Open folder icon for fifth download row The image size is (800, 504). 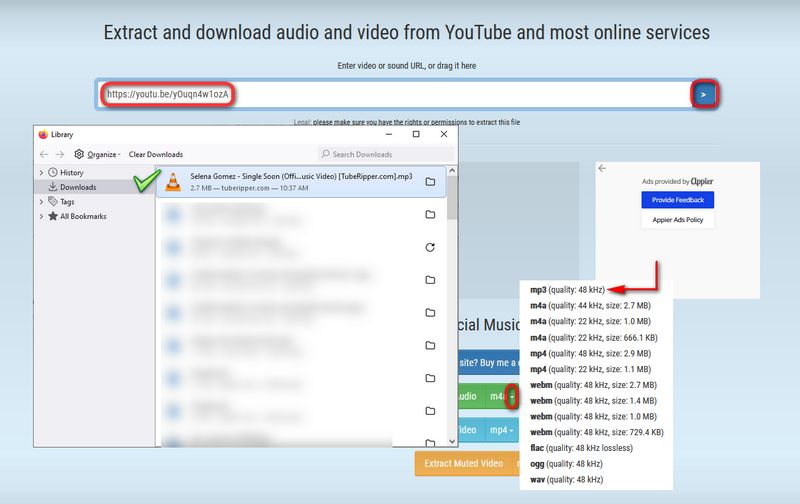click(x=430, y=312)
